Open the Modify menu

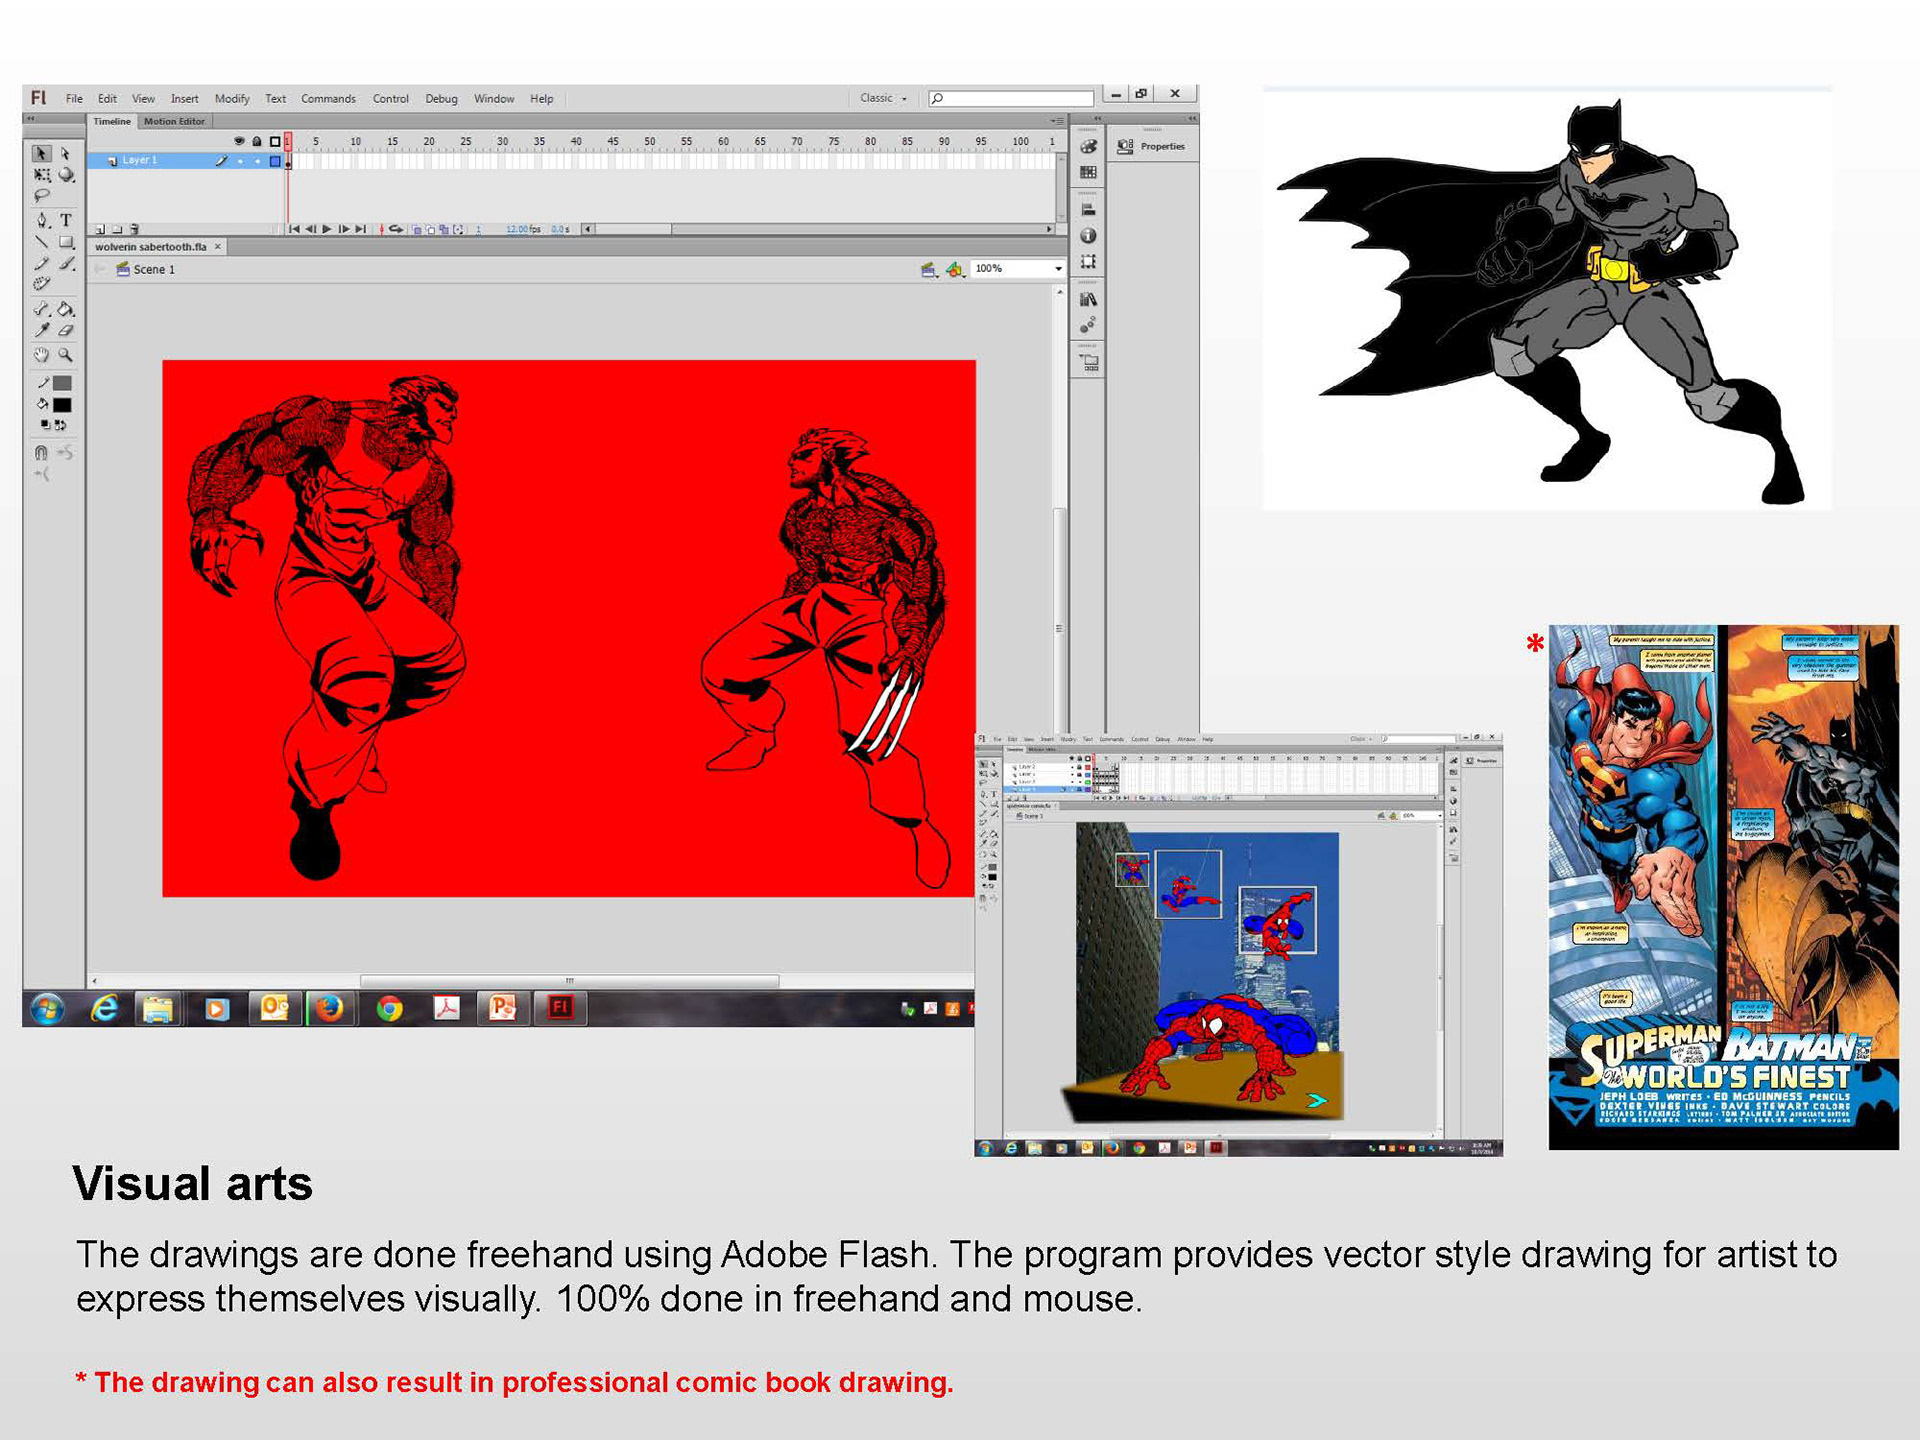[232, 99]
